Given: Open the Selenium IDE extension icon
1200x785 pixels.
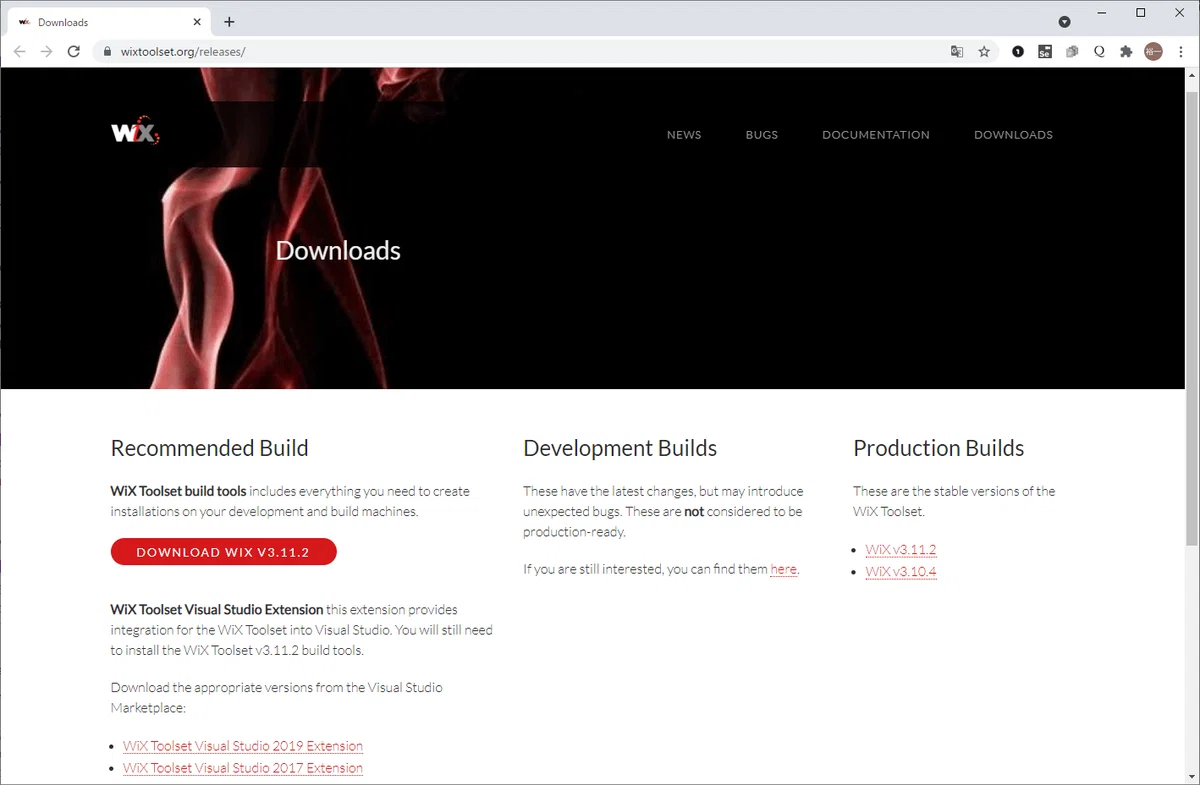Looking at the screenshot, I should pyautogui.click(x=1045, y=51).
